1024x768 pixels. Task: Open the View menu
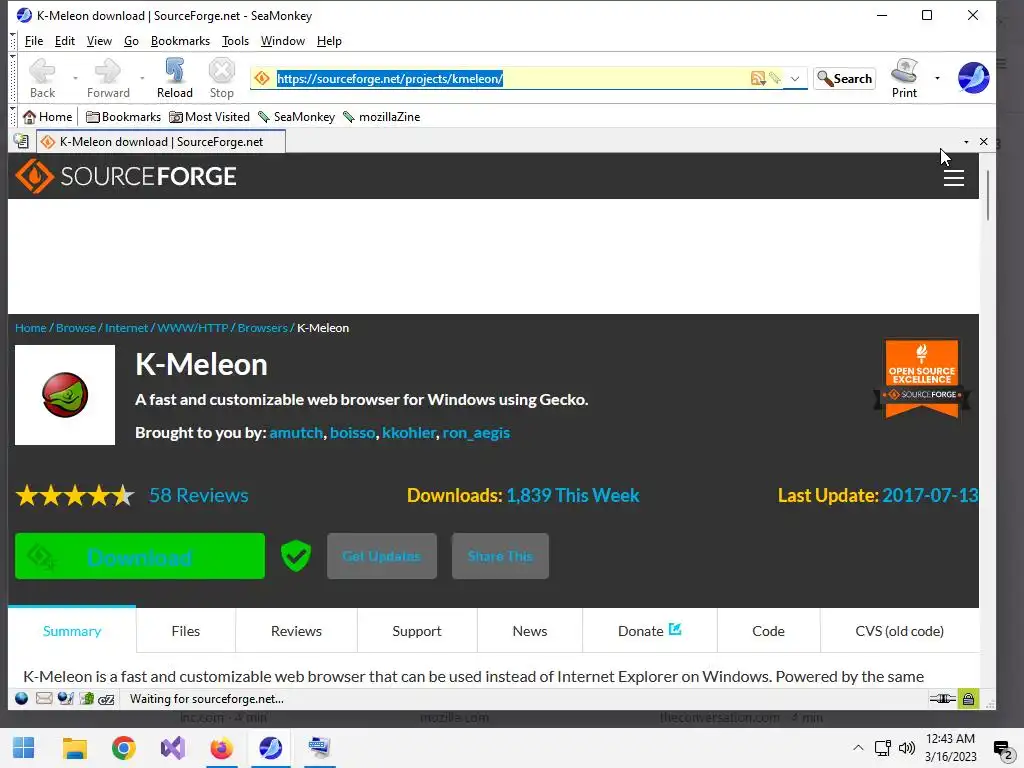point(99,41)
